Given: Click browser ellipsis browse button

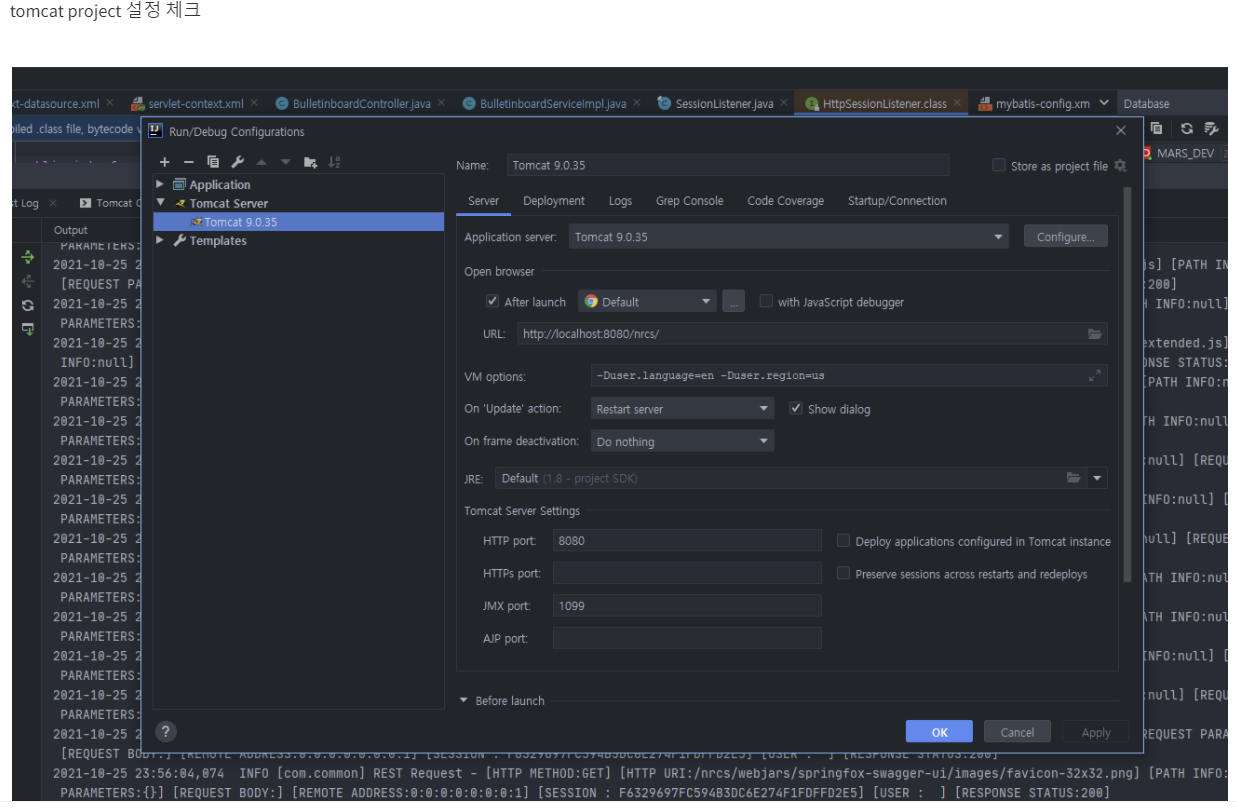Looking at the screenshot, I should coord(734,301).
